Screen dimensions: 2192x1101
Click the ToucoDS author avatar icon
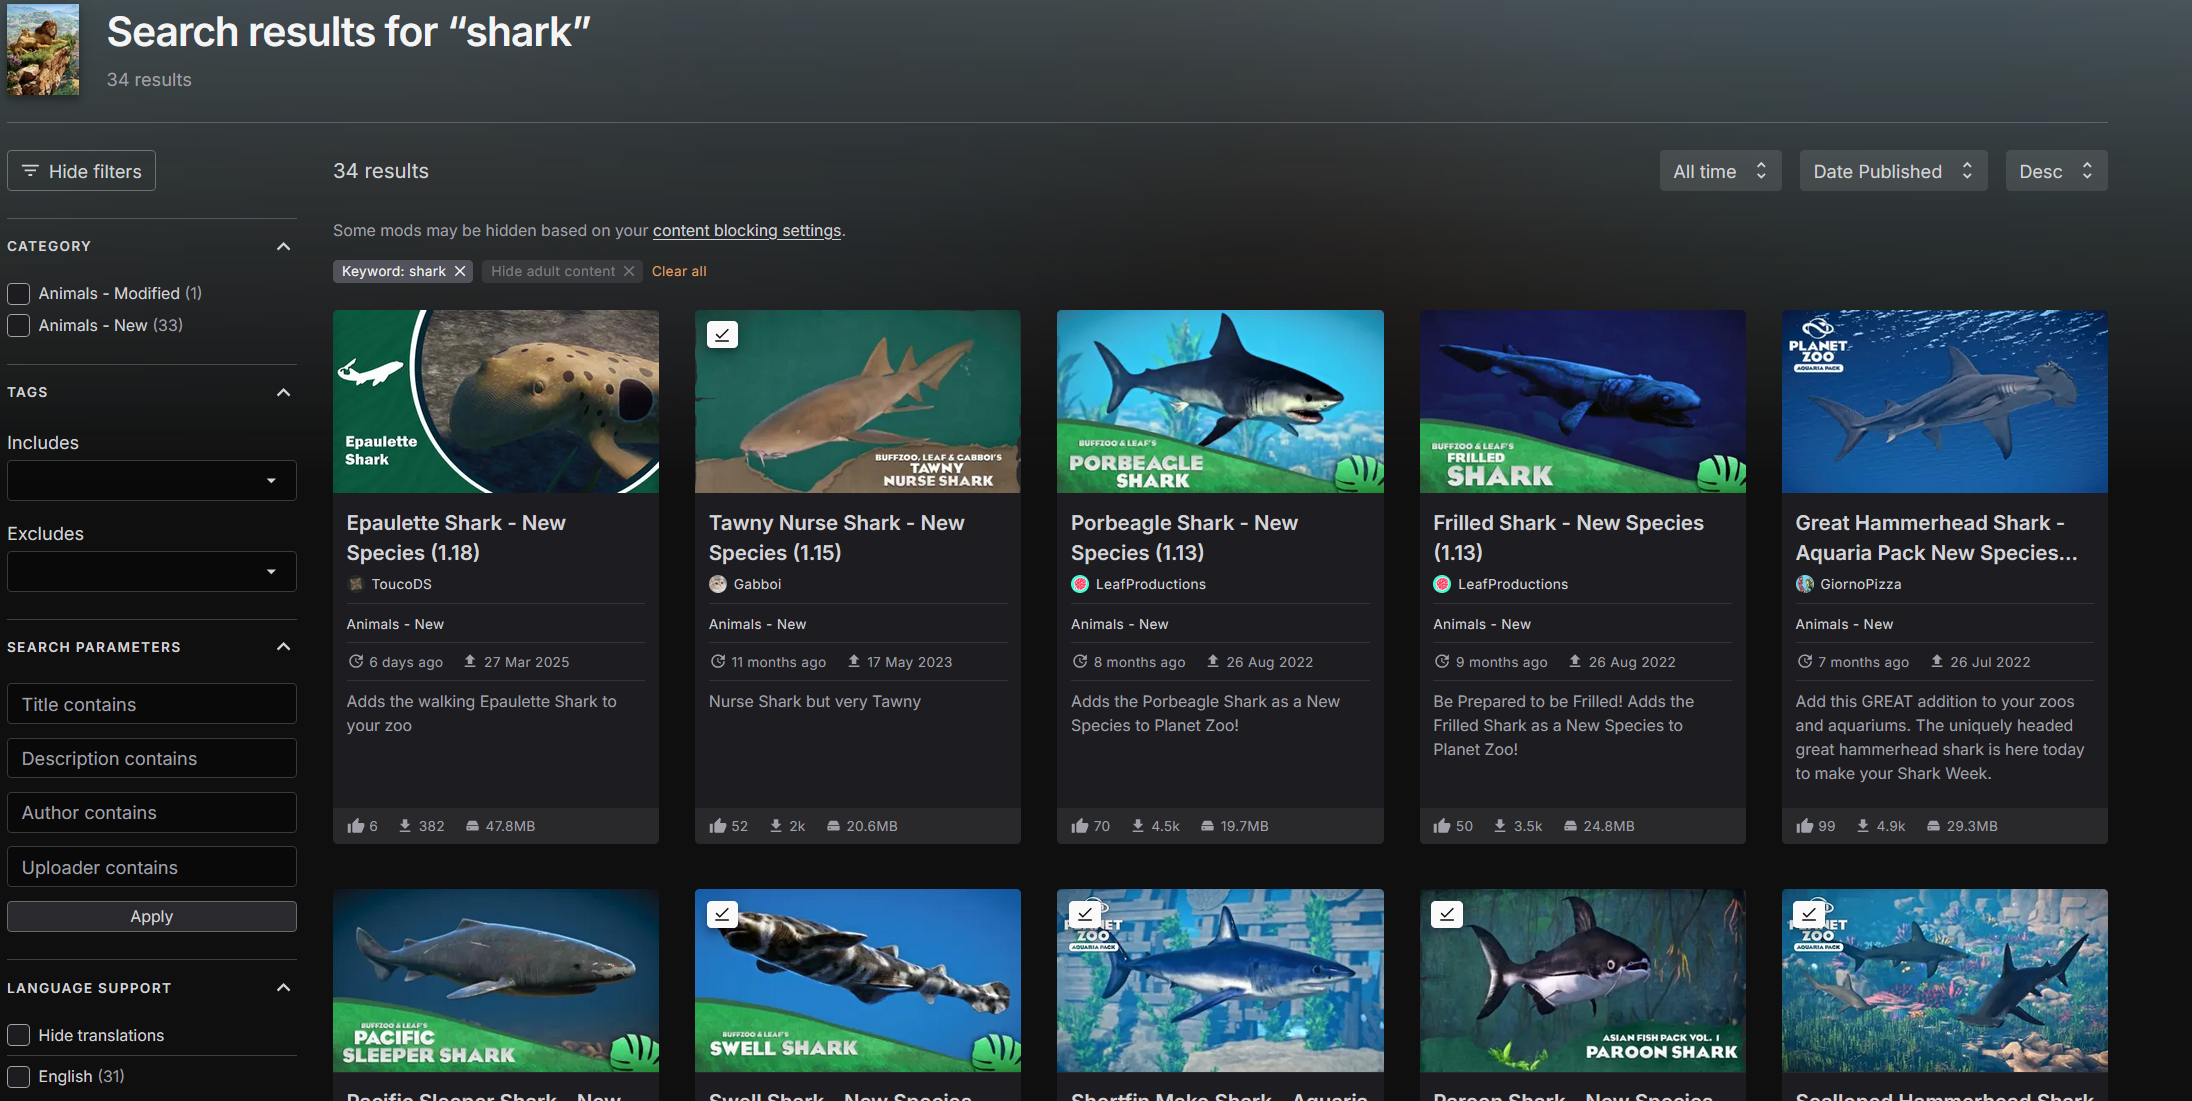(x=355, y=584)
